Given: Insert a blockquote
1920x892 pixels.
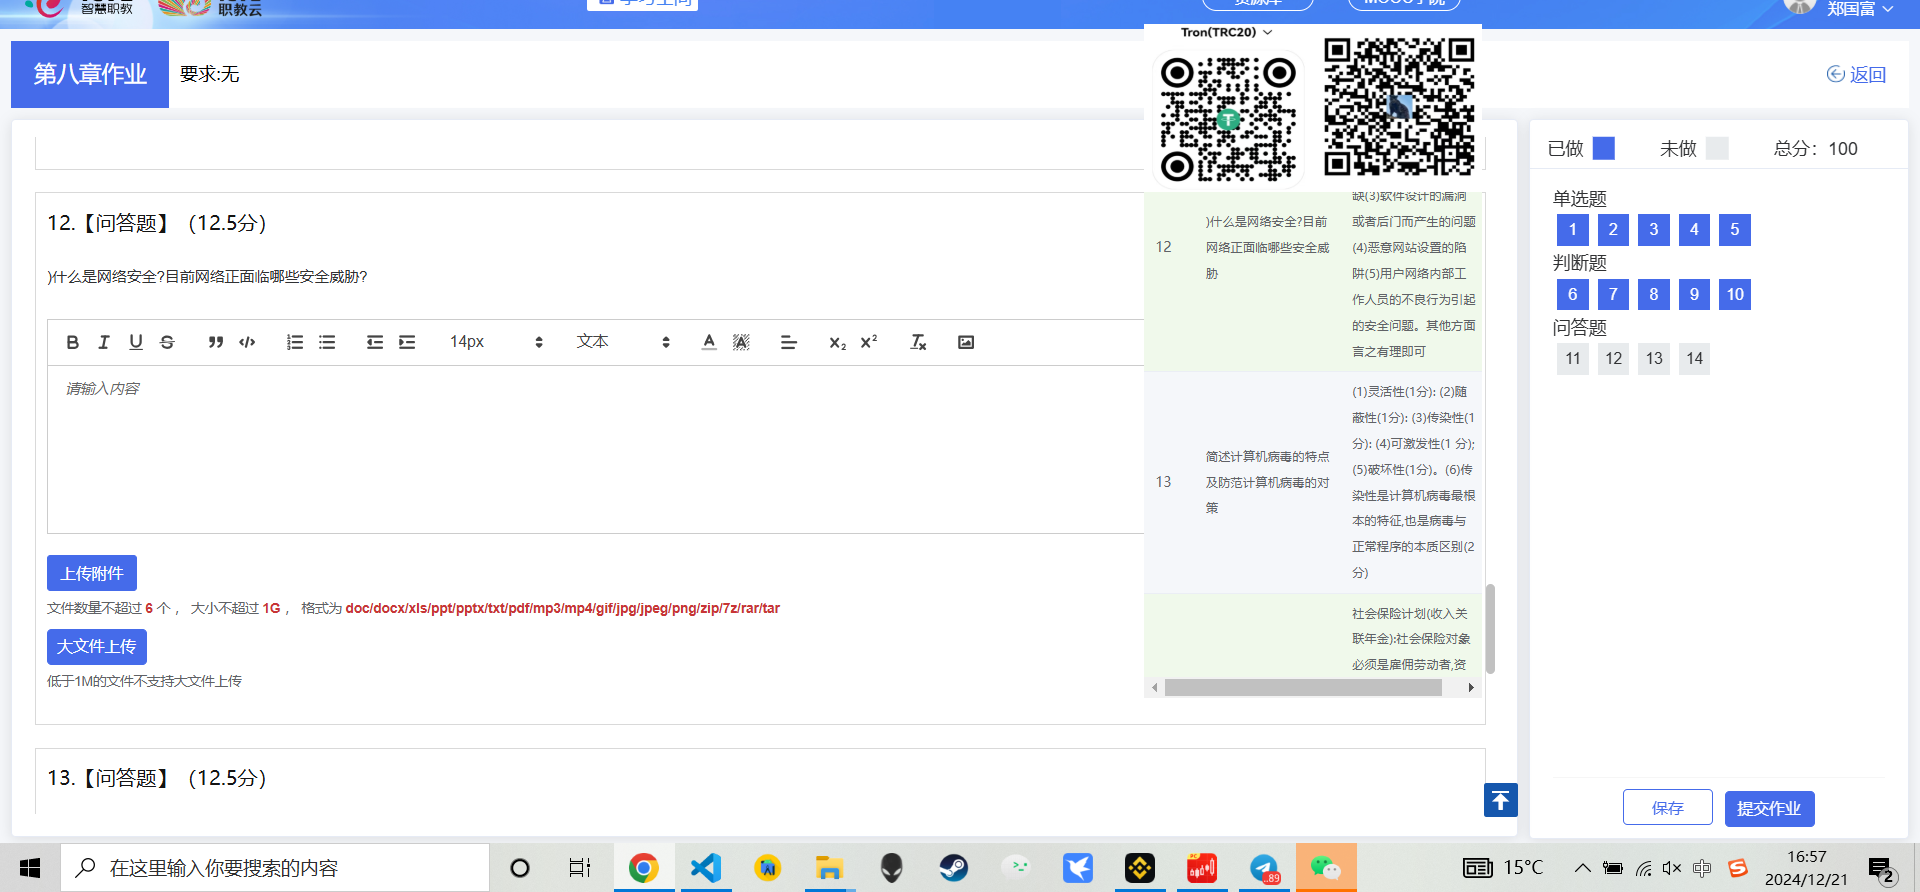Looking at the screenshot, I should (x=215, y=342).
